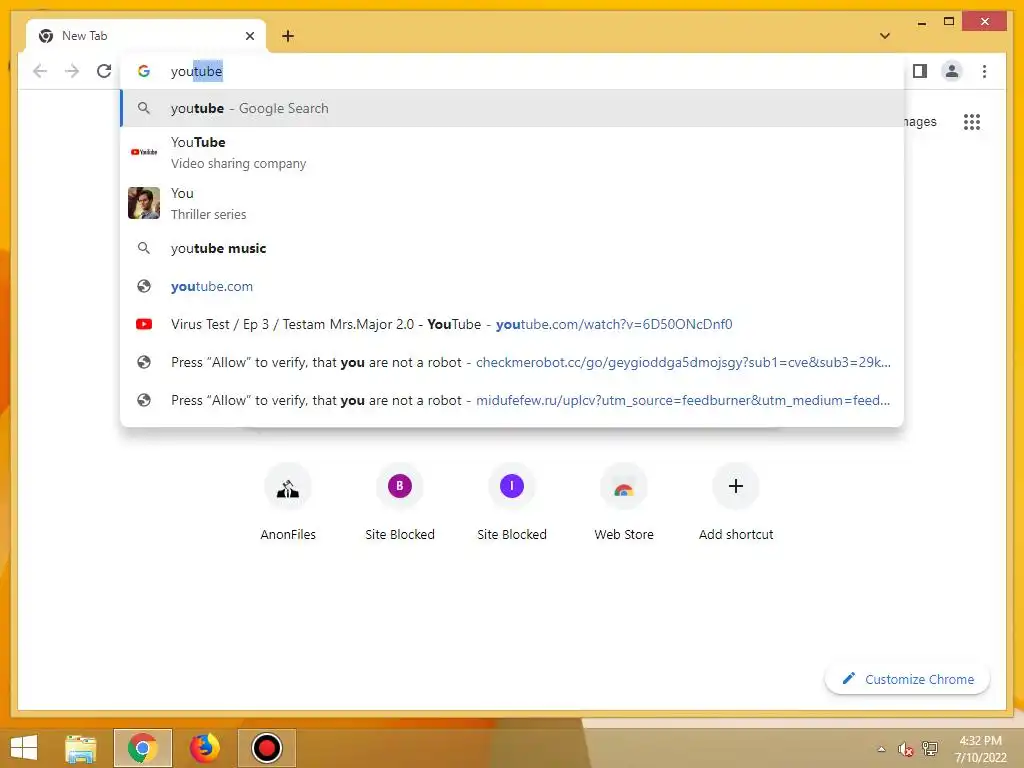Open the checkmerobot.cc history suggestion
This screenshot has width=1024, height=768.
[513, 362]
